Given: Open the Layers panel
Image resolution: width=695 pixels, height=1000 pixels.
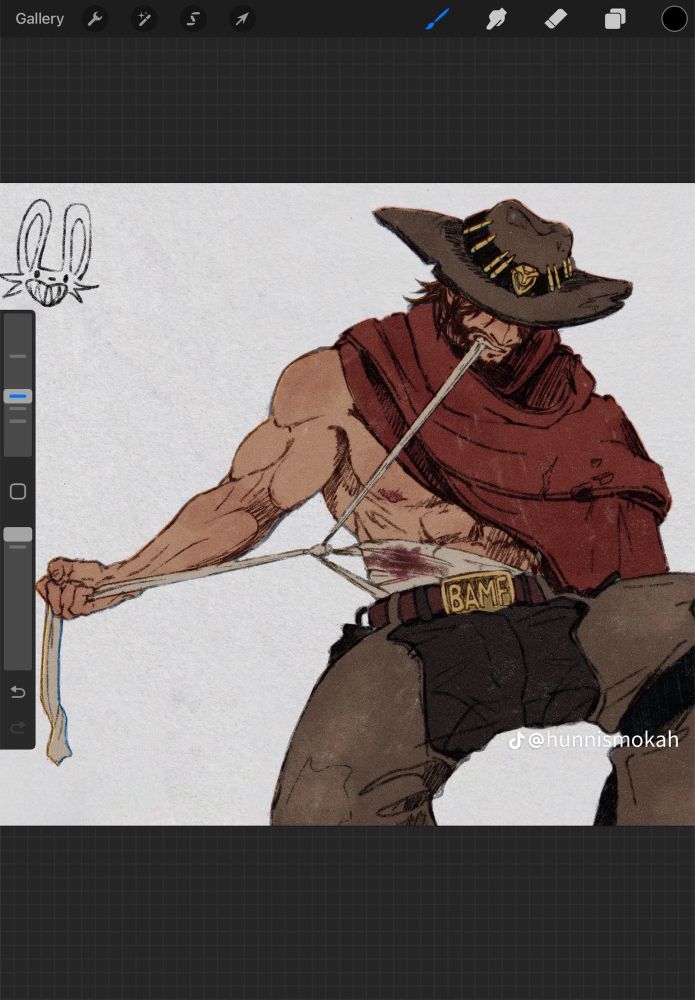Looking at the screenshot, I should coord(615,19).
